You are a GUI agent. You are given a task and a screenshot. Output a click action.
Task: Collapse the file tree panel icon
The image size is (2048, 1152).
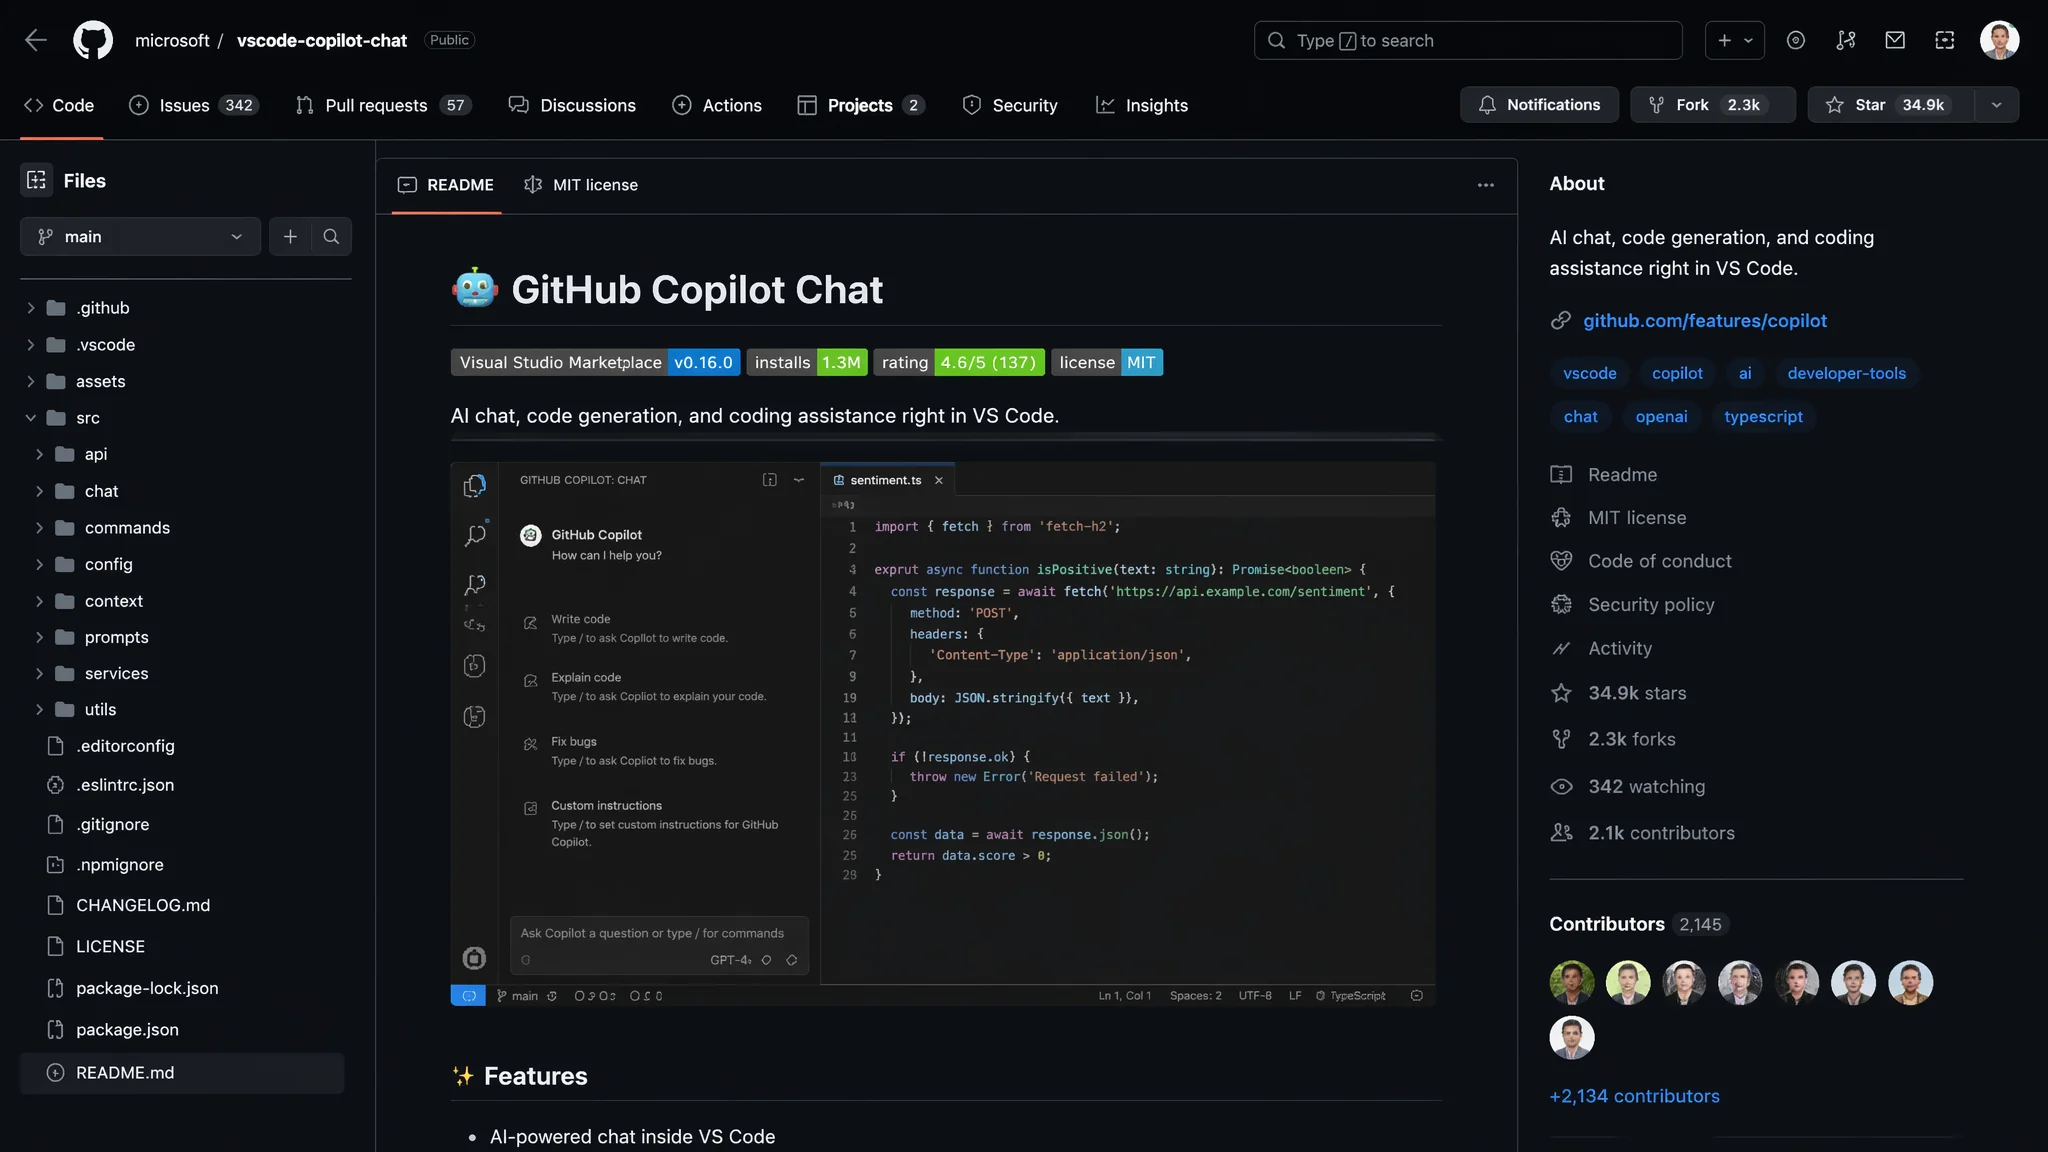click(37, 180)
